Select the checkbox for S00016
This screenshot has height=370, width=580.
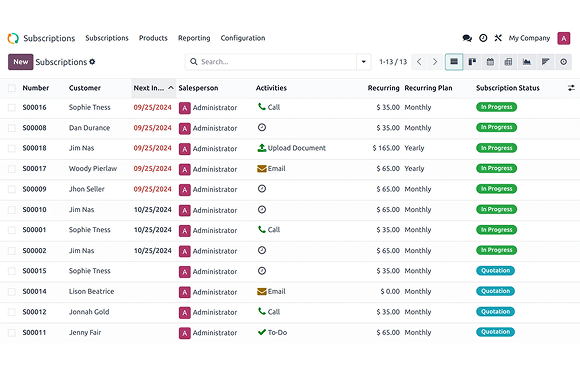(12, 108)
